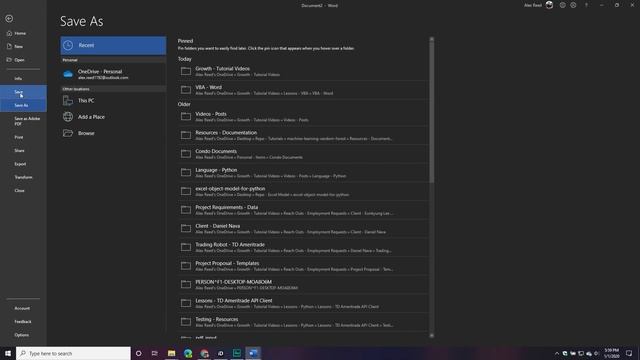The image size is (640, 360).
Task: Open the Resources - Documentation folder
Action: tap(303, 136)
